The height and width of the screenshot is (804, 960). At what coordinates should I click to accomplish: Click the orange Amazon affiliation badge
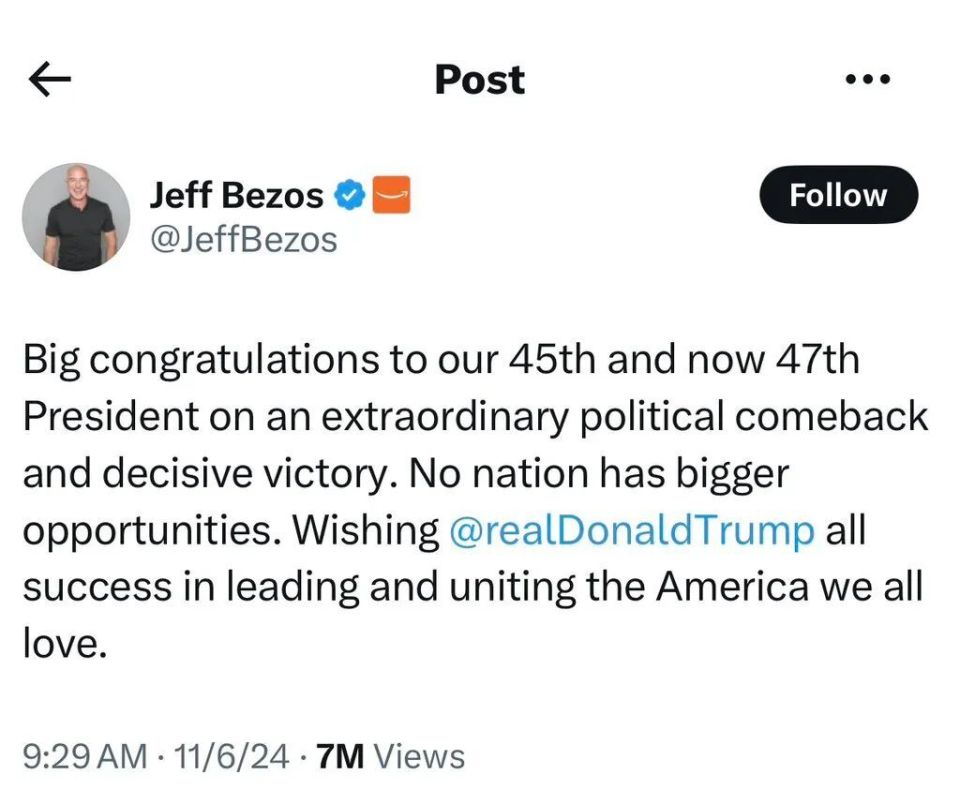point(391,196)
